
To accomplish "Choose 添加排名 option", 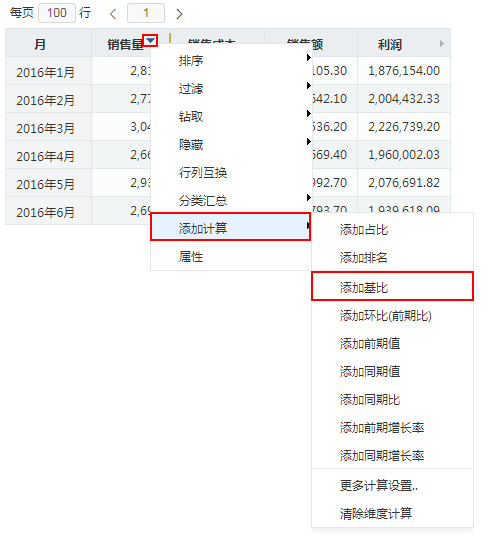I will [392, 258].
